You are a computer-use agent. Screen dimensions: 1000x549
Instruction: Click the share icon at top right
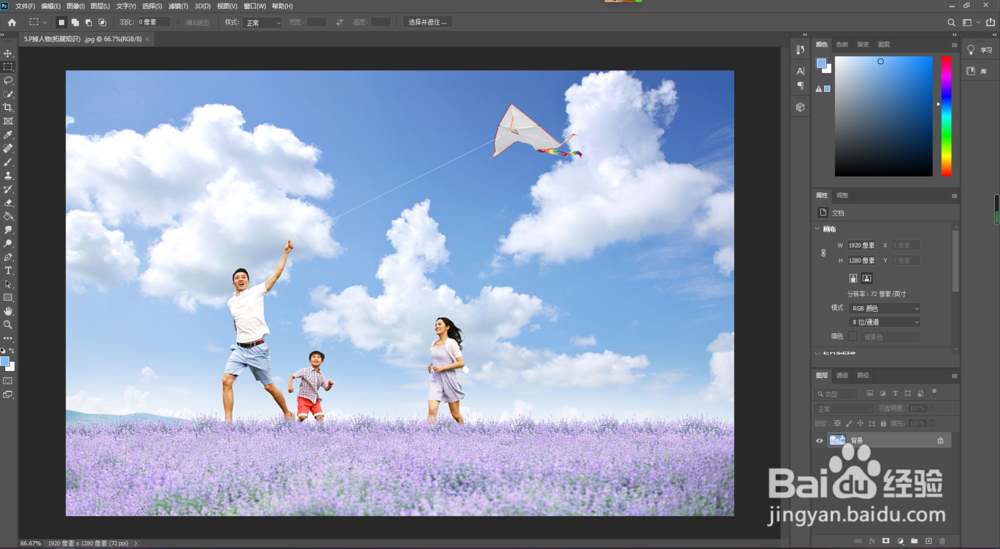point(990,22)
